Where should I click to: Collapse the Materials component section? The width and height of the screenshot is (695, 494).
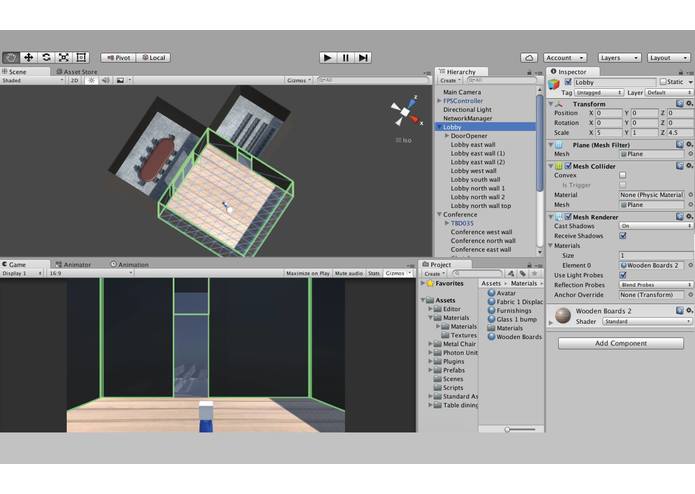[551, 245]
